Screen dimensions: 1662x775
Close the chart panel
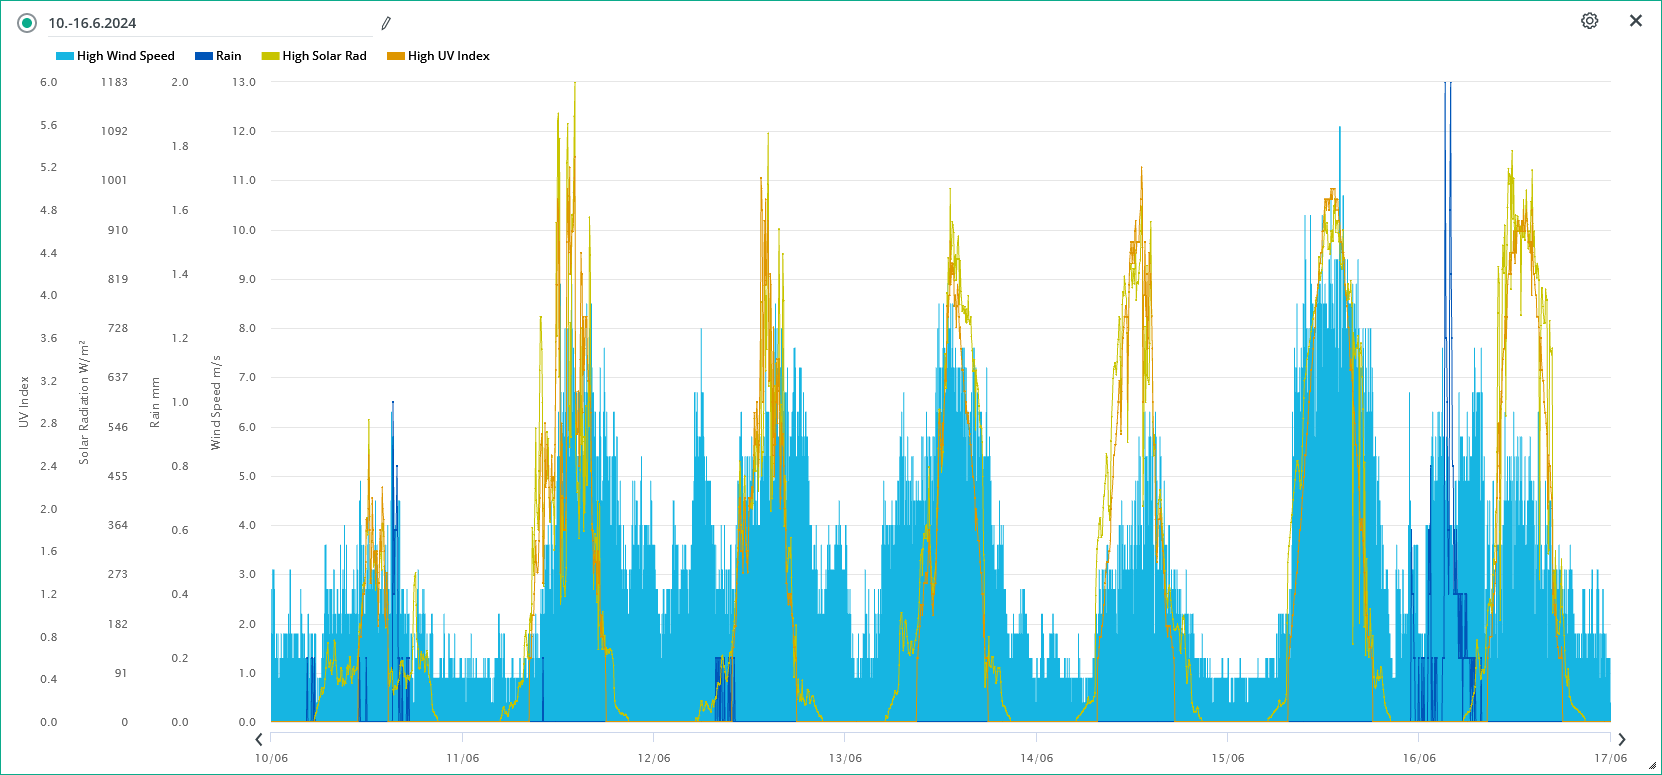1636,21
